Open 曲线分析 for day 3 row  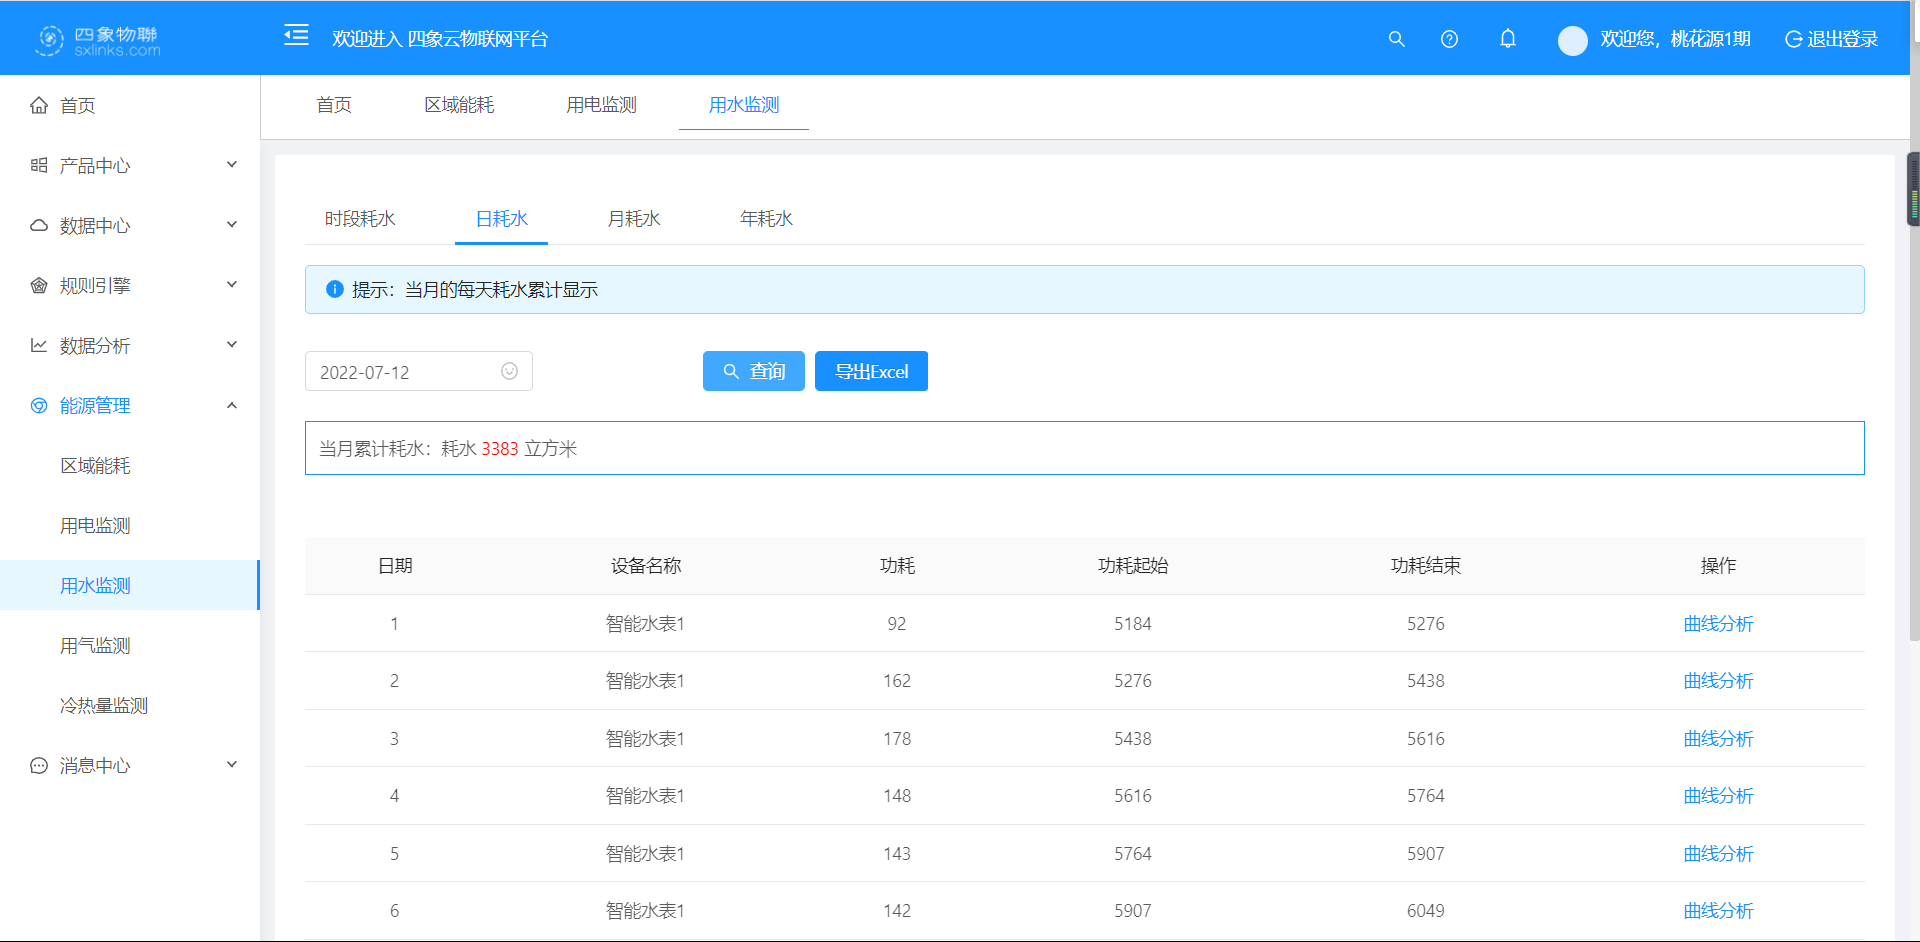pyautogui.click(x=1717, y=739)
